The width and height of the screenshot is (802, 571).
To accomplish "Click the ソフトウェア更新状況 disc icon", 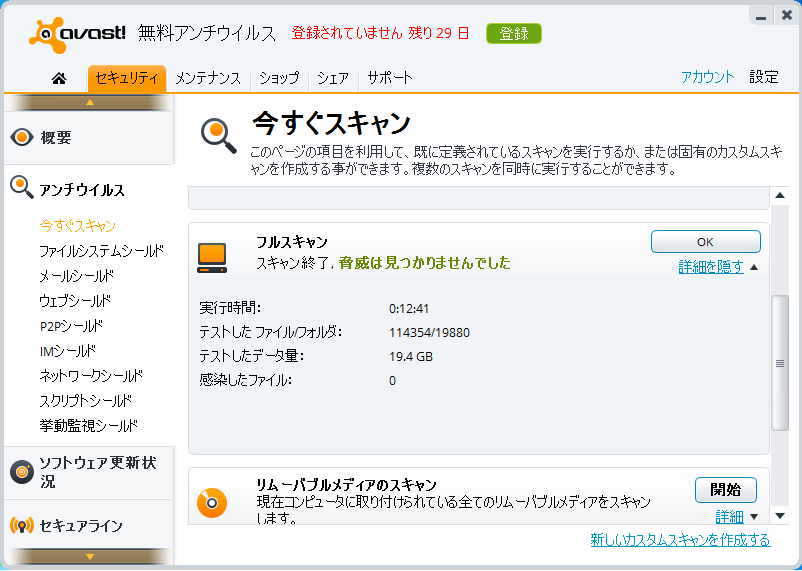I will click(x=21, y=472).
